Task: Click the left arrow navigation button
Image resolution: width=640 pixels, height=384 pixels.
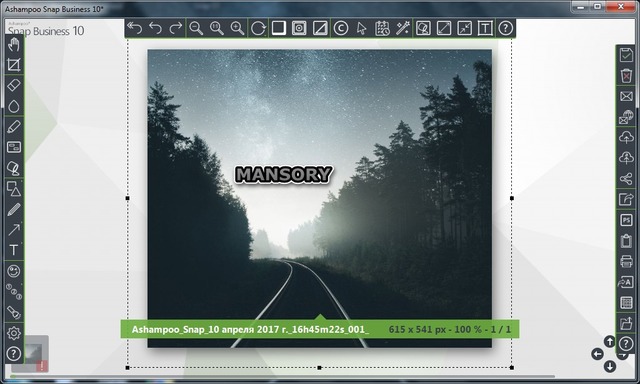Action: (x=598, y=354)
